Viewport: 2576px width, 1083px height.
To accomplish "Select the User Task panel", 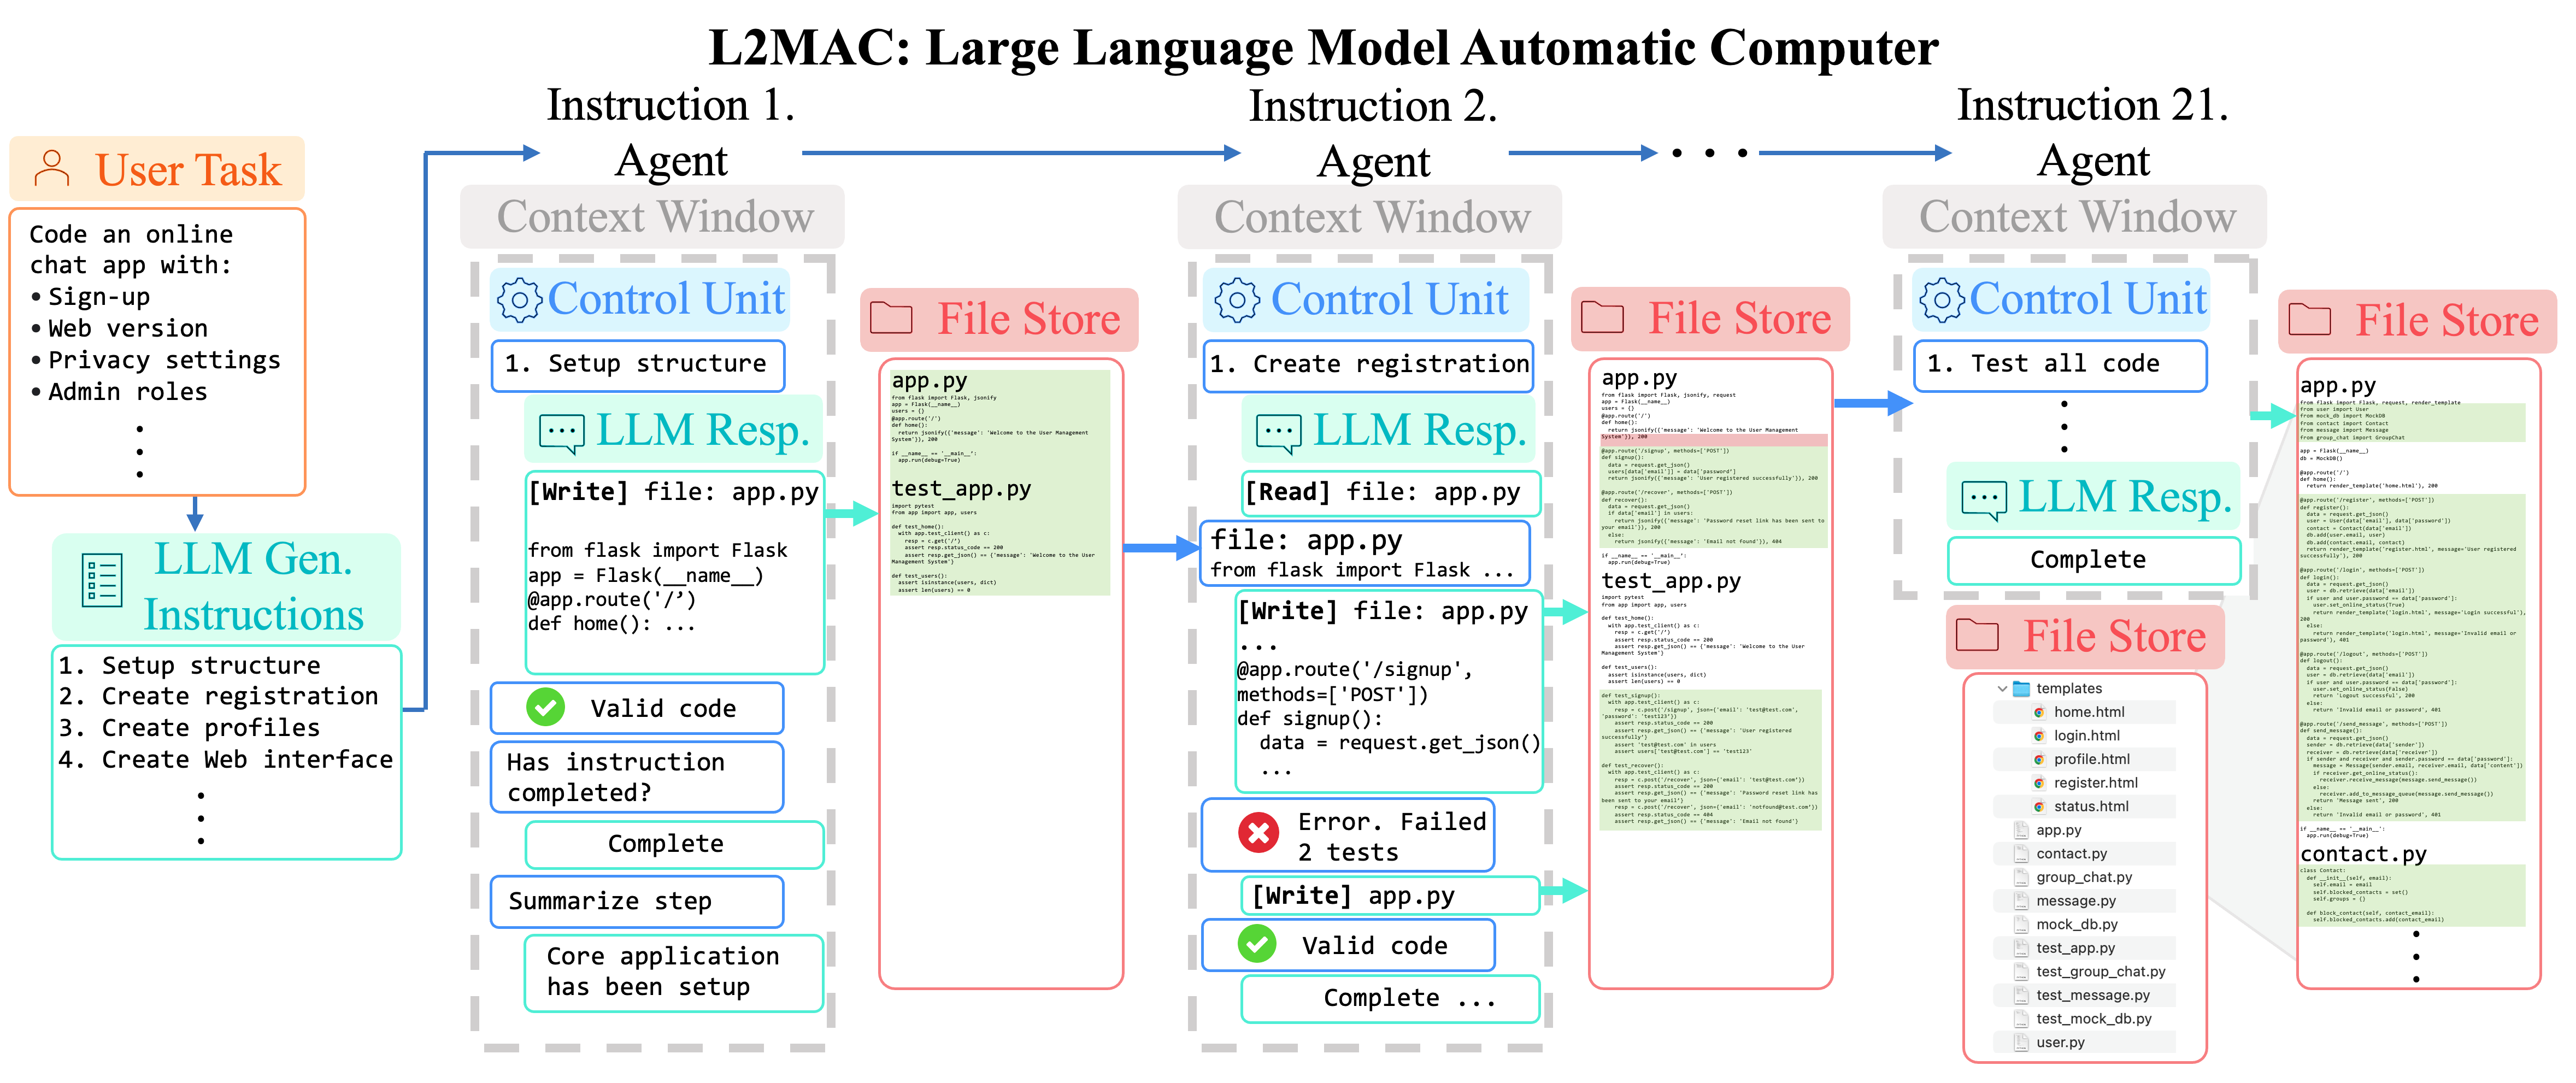I will tap(156, 304).
